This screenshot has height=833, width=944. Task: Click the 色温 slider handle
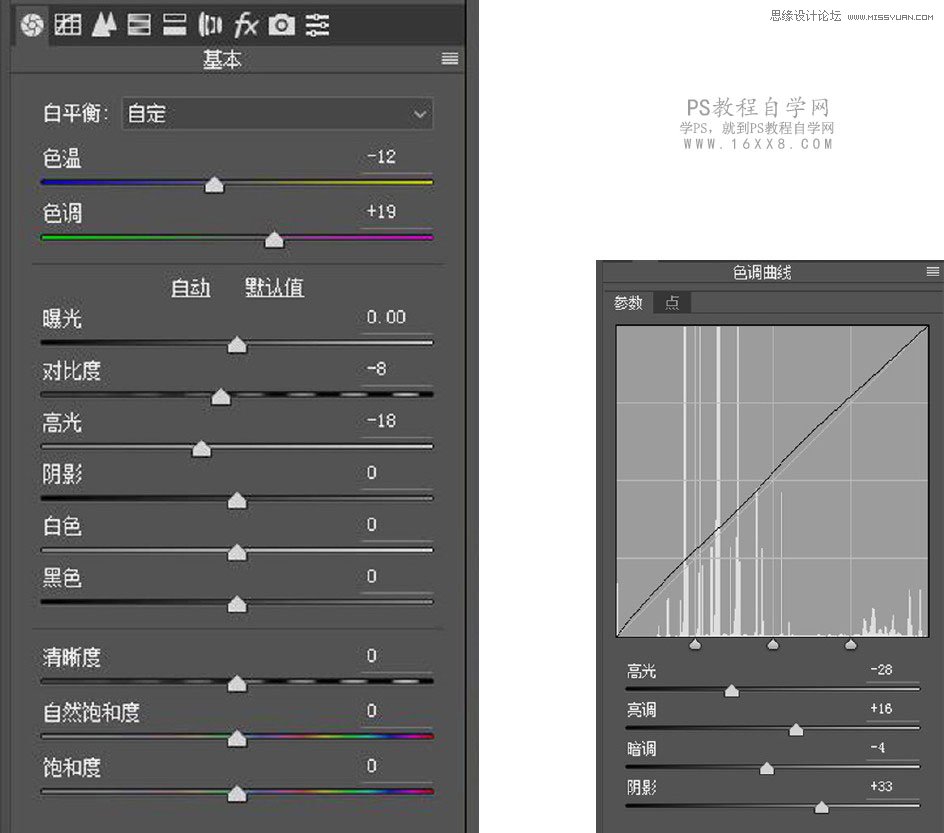(214, 185)
